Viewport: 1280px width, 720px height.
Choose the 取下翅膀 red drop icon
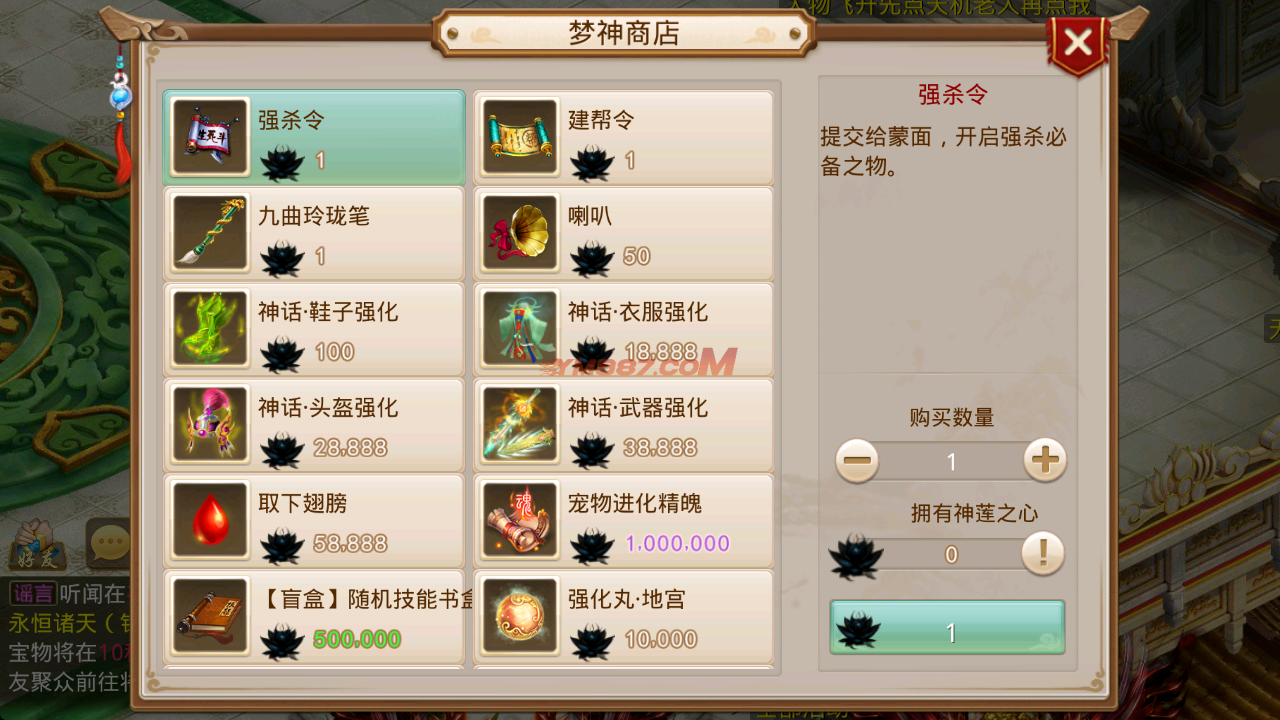coord(210,521)
